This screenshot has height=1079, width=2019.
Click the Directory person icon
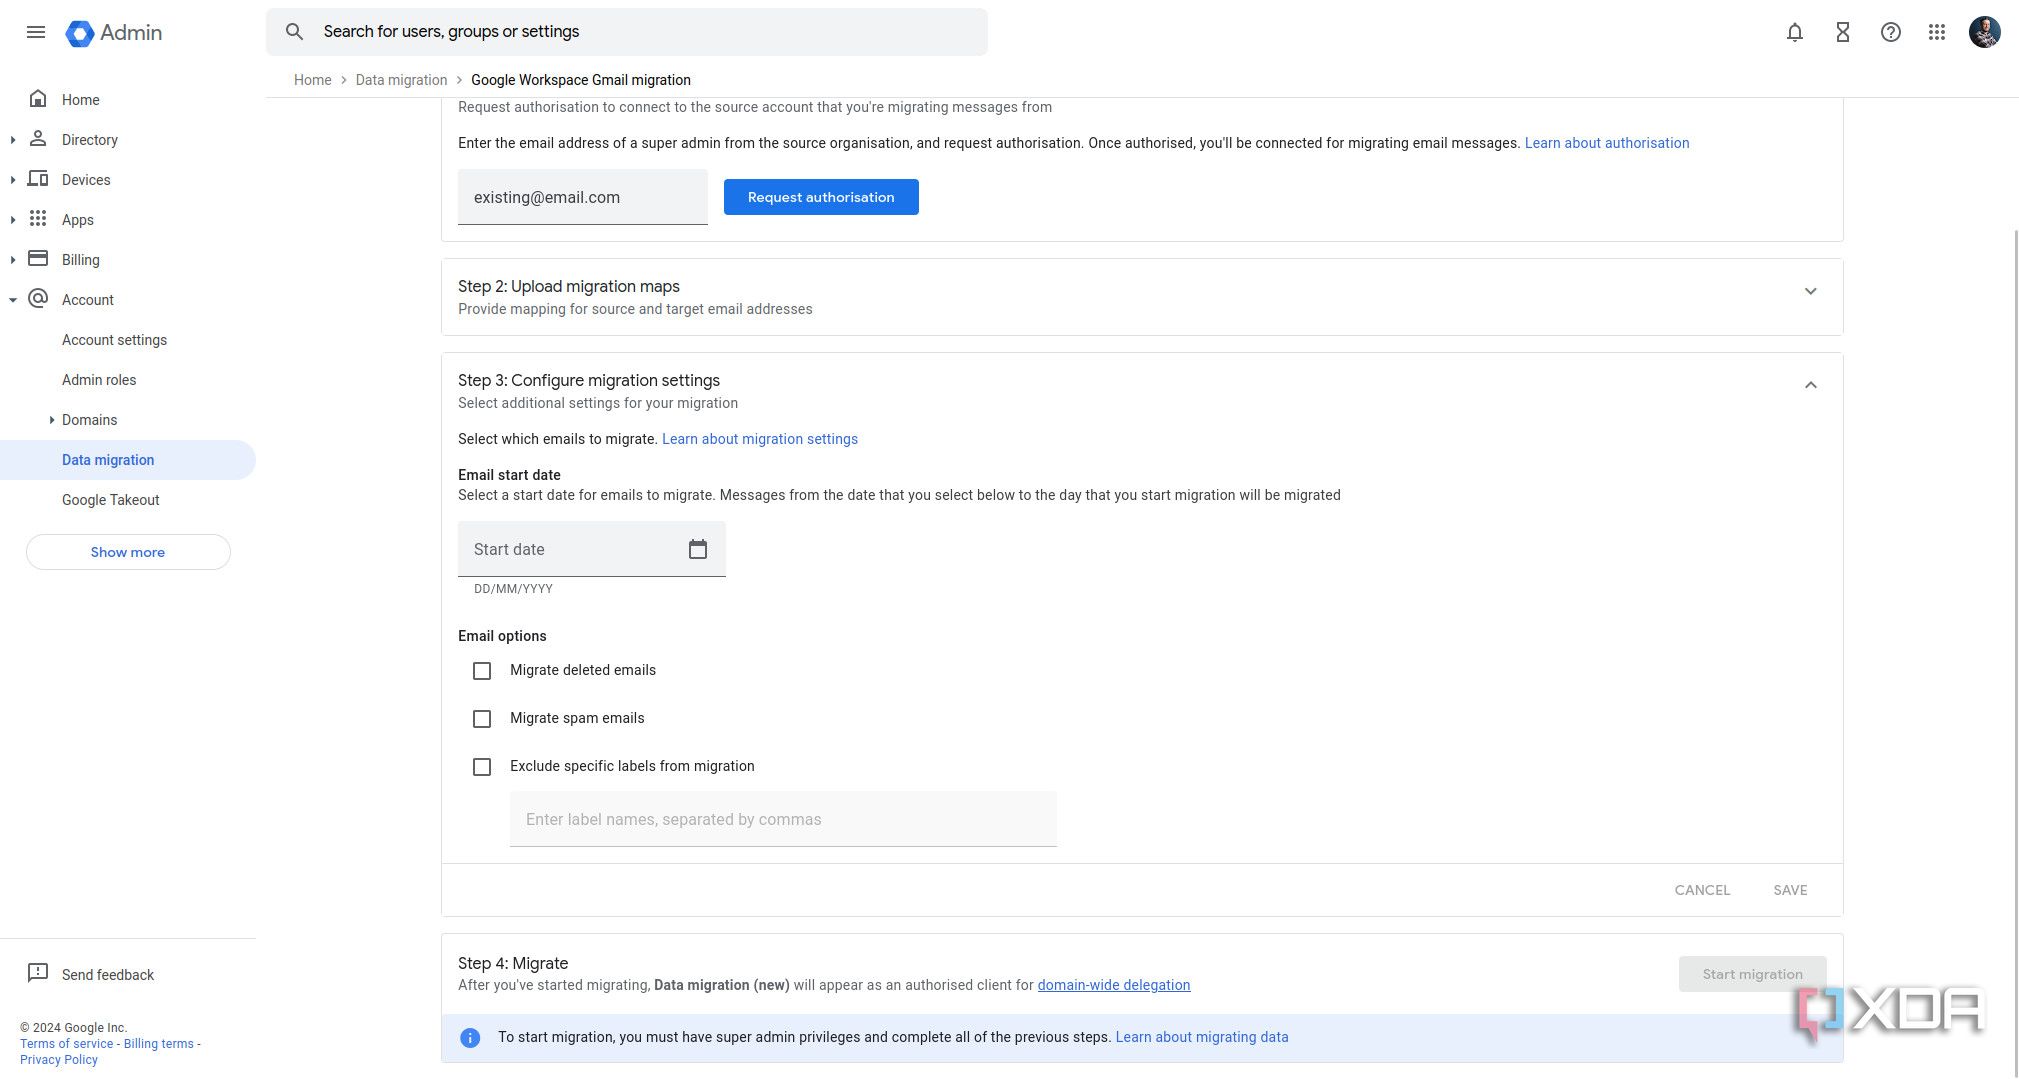tap(38, 139)
